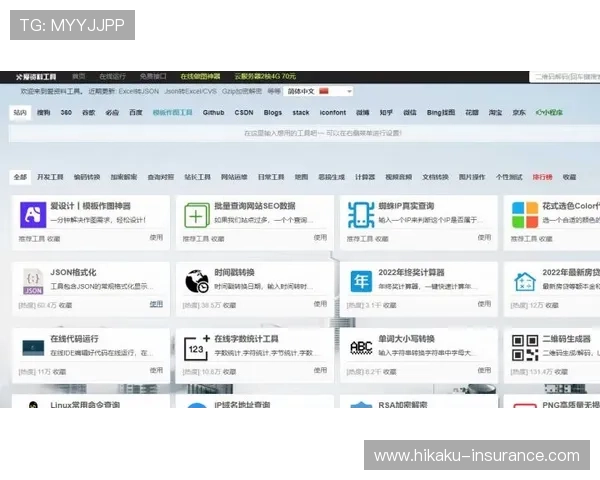Open the green 小程序 search tab
600x480 pixels.
coord(549,113)
